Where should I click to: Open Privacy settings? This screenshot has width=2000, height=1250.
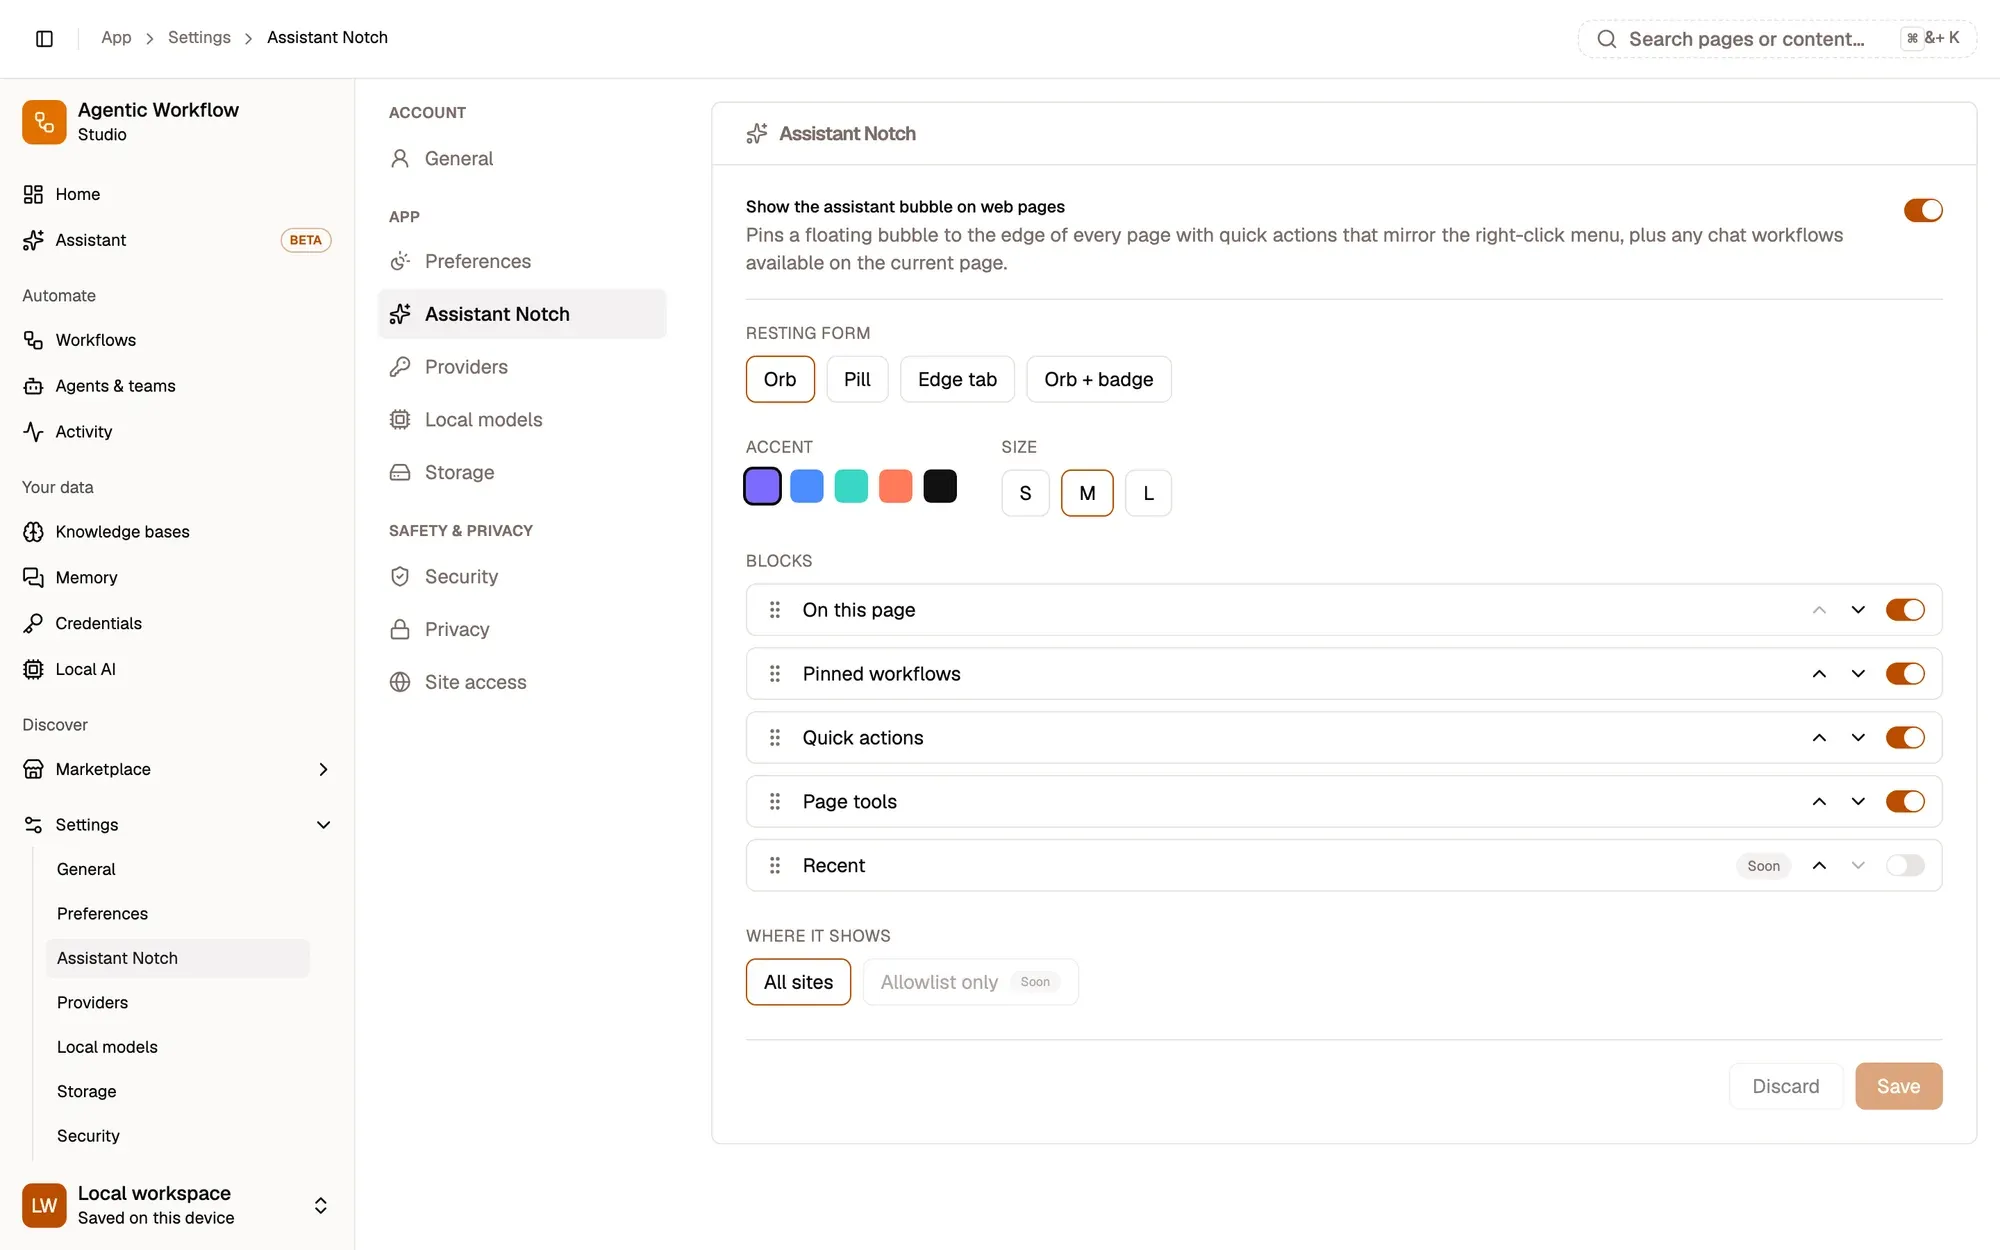pos(522,630)
